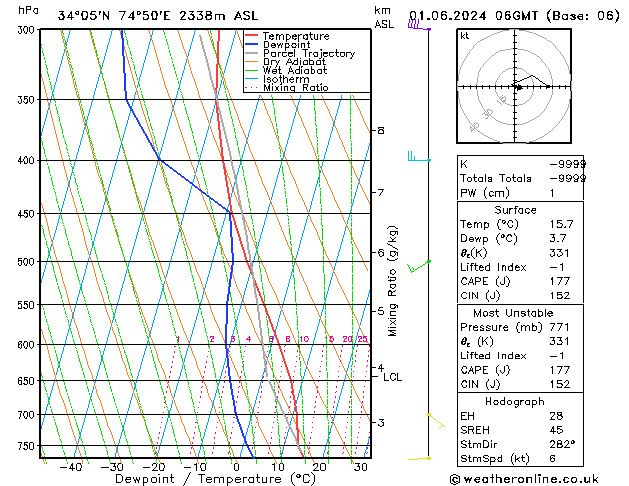This screenshot has width=629, height=486.
Task: Click the 'Hodograph' section heading
Action: click(x=515, y=401)
